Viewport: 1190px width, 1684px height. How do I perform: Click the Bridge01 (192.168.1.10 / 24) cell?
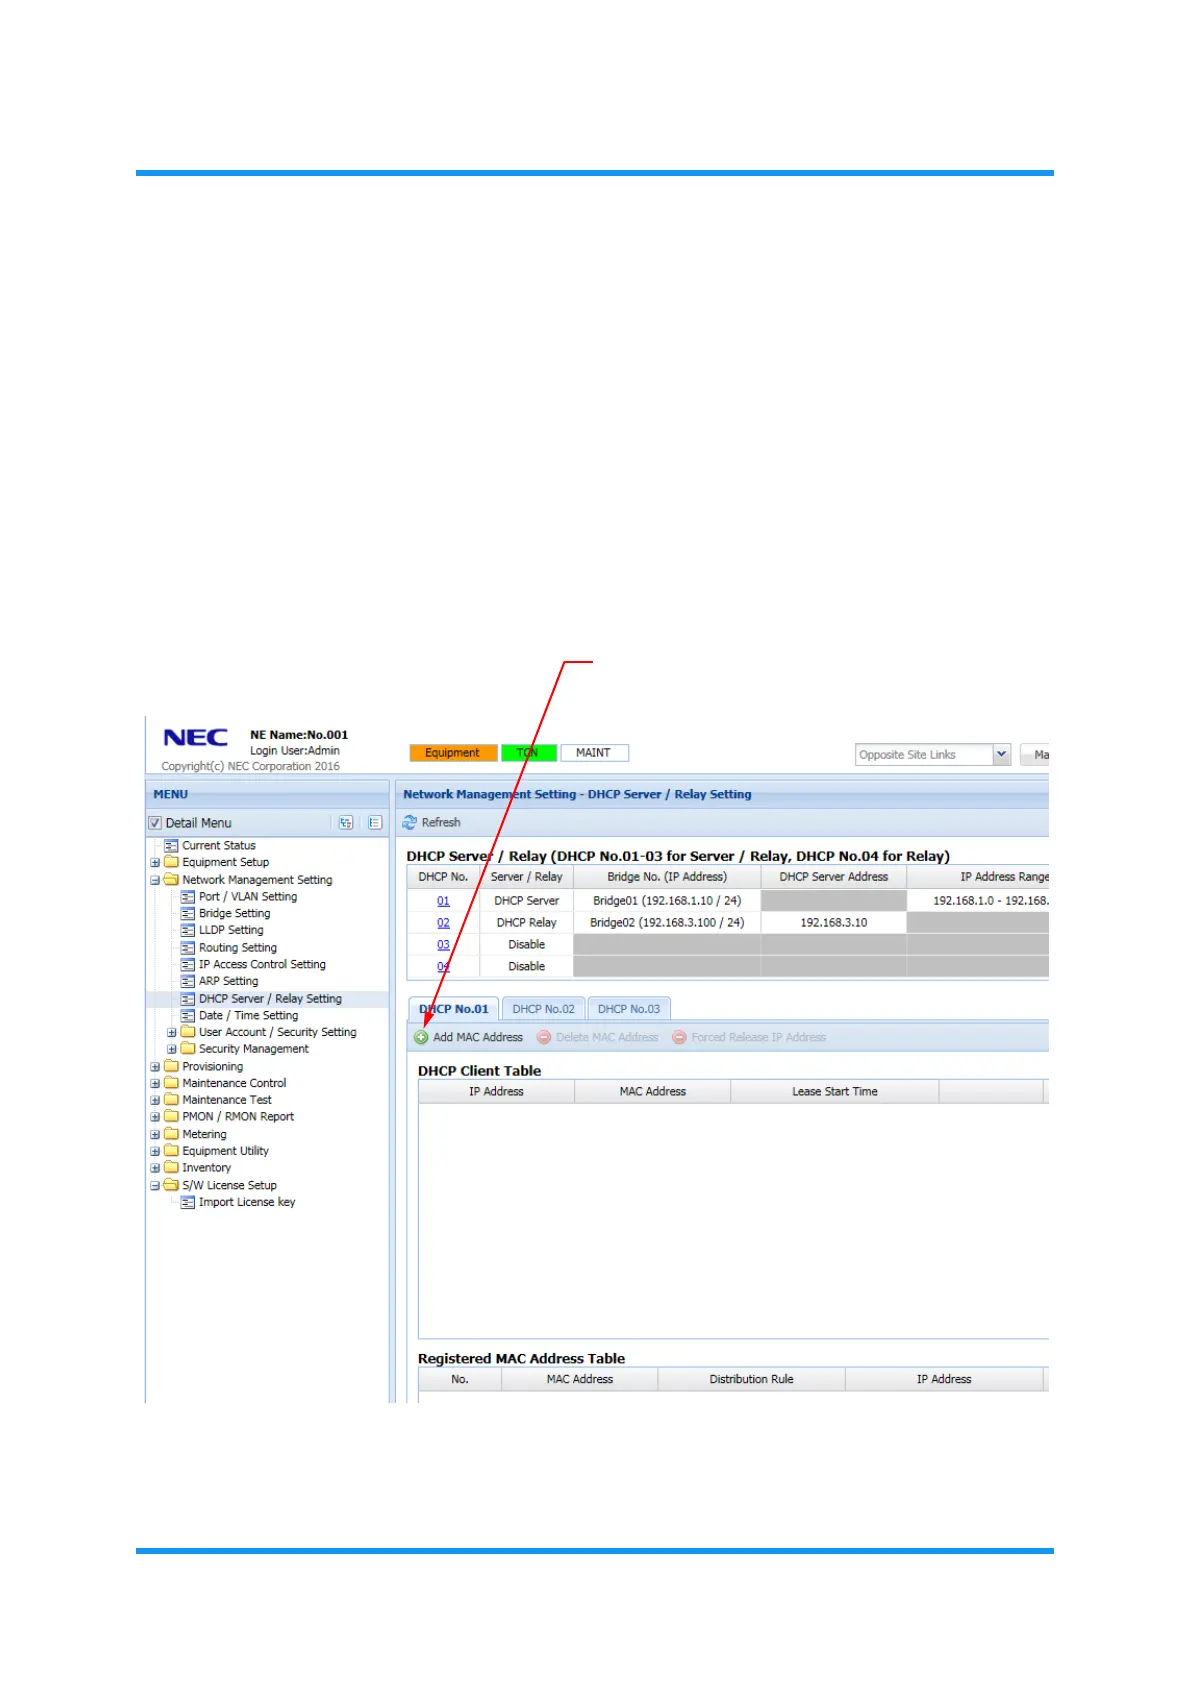(x=667, y=901)
